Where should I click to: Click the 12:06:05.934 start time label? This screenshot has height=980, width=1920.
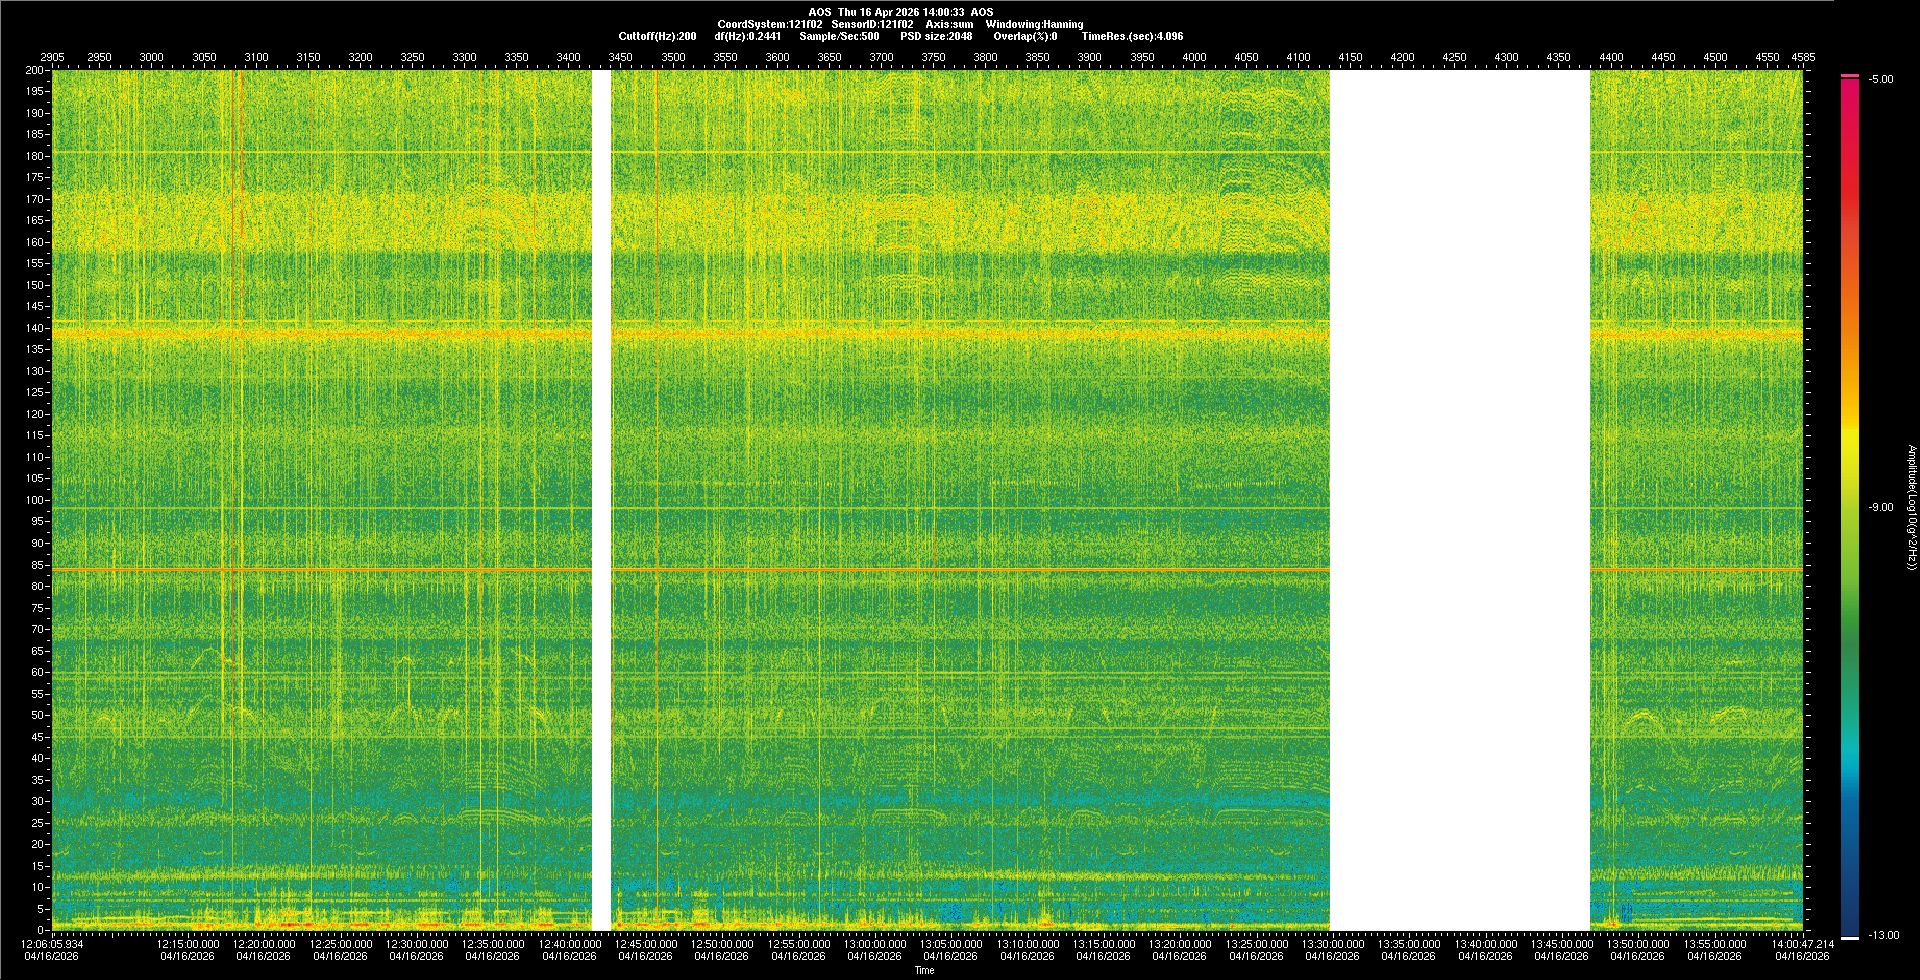pos(54,944)
